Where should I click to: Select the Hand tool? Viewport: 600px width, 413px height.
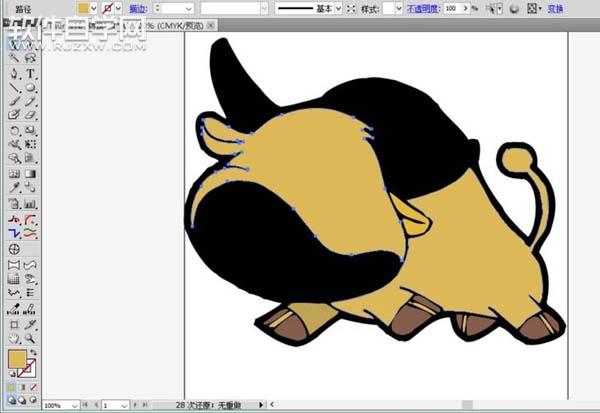15,338
